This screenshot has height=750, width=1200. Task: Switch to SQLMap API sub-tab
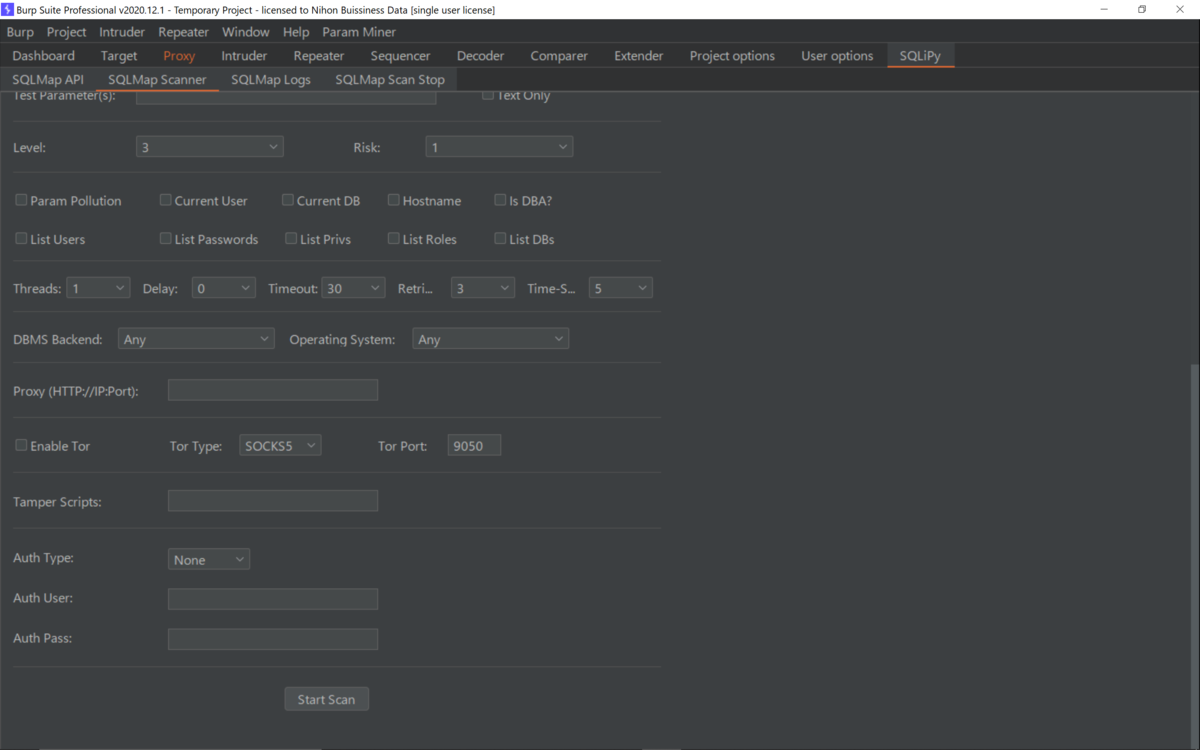pos(48,79)
